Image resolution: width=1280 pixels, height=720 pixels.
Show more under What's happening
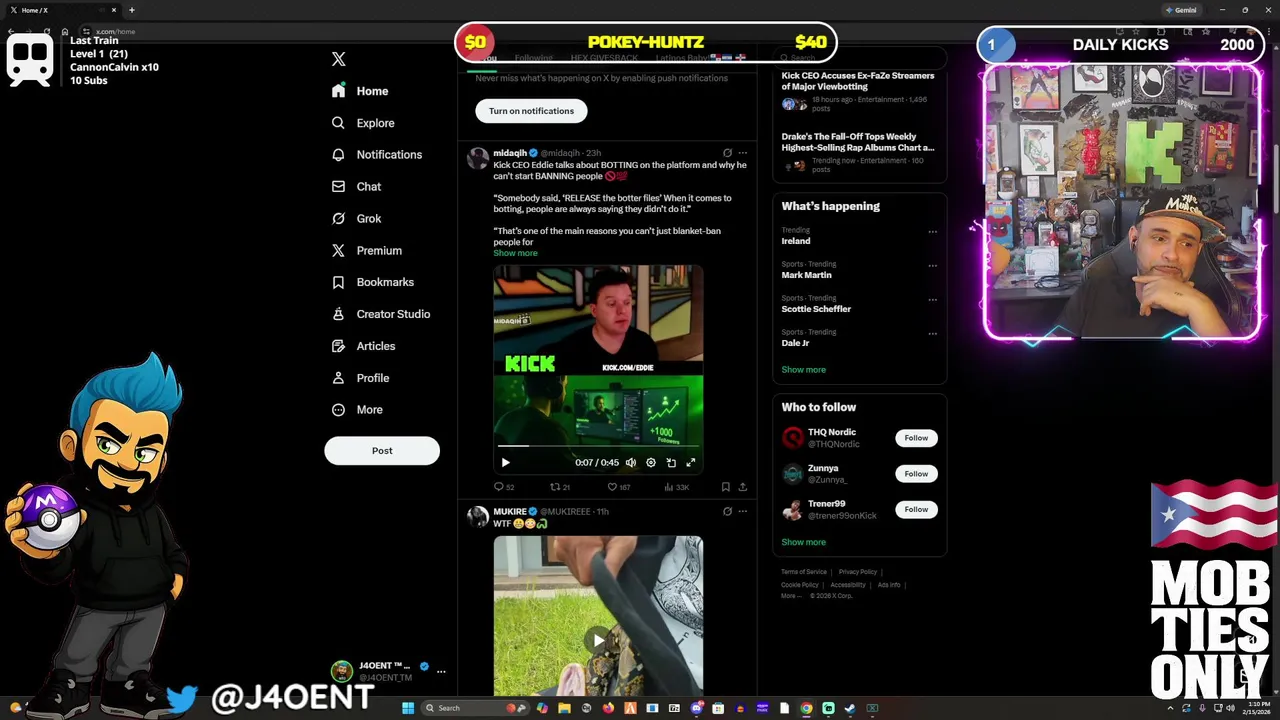coord(803,370)
